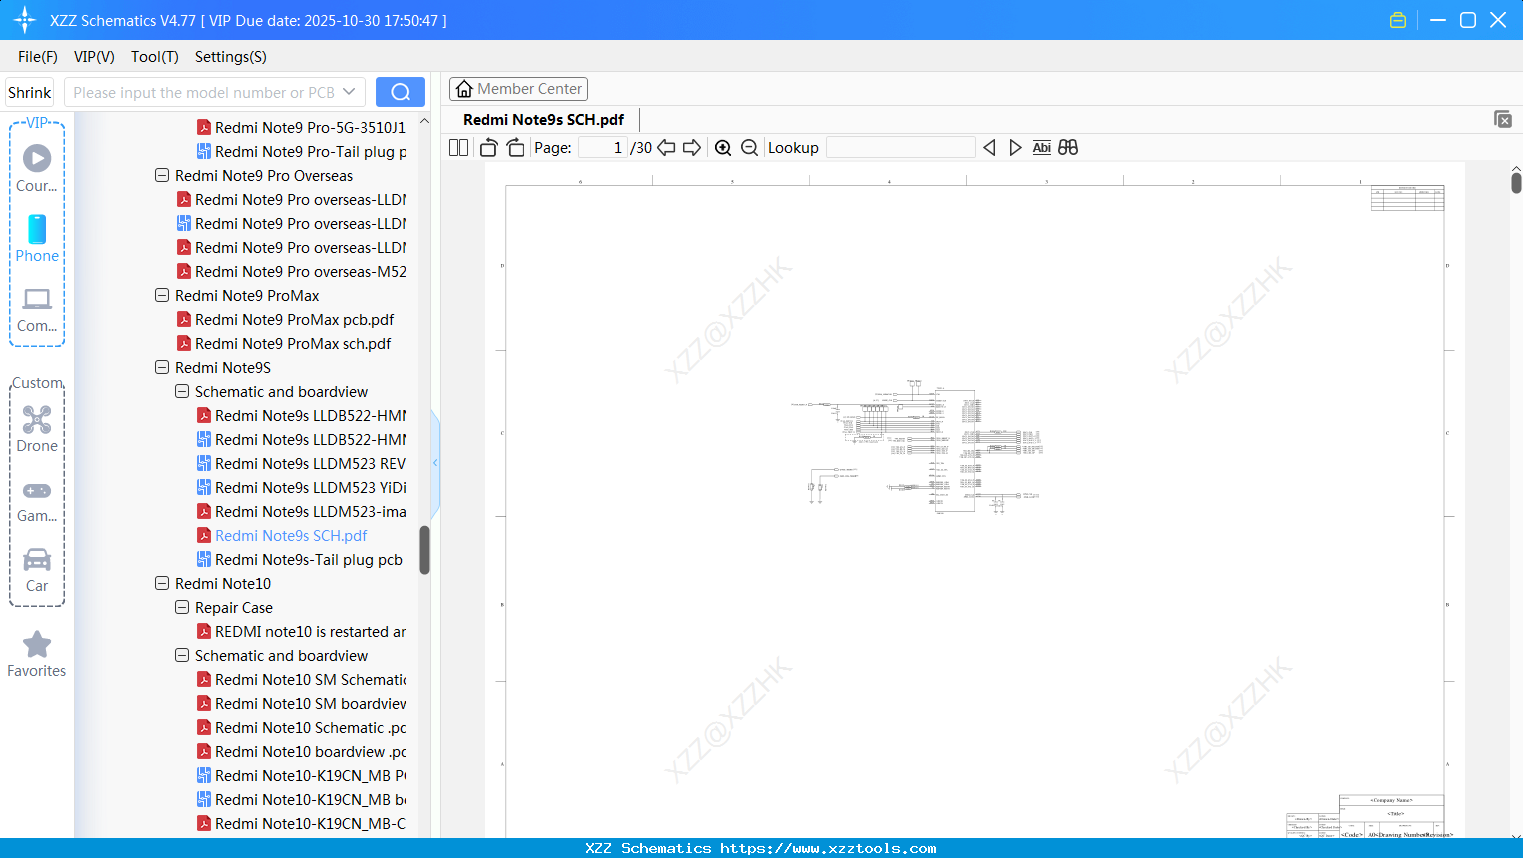The image size is (1523, 858).
Task: Zoom in on the schematic
Action: pyautogui.click(x=723, y=148)
